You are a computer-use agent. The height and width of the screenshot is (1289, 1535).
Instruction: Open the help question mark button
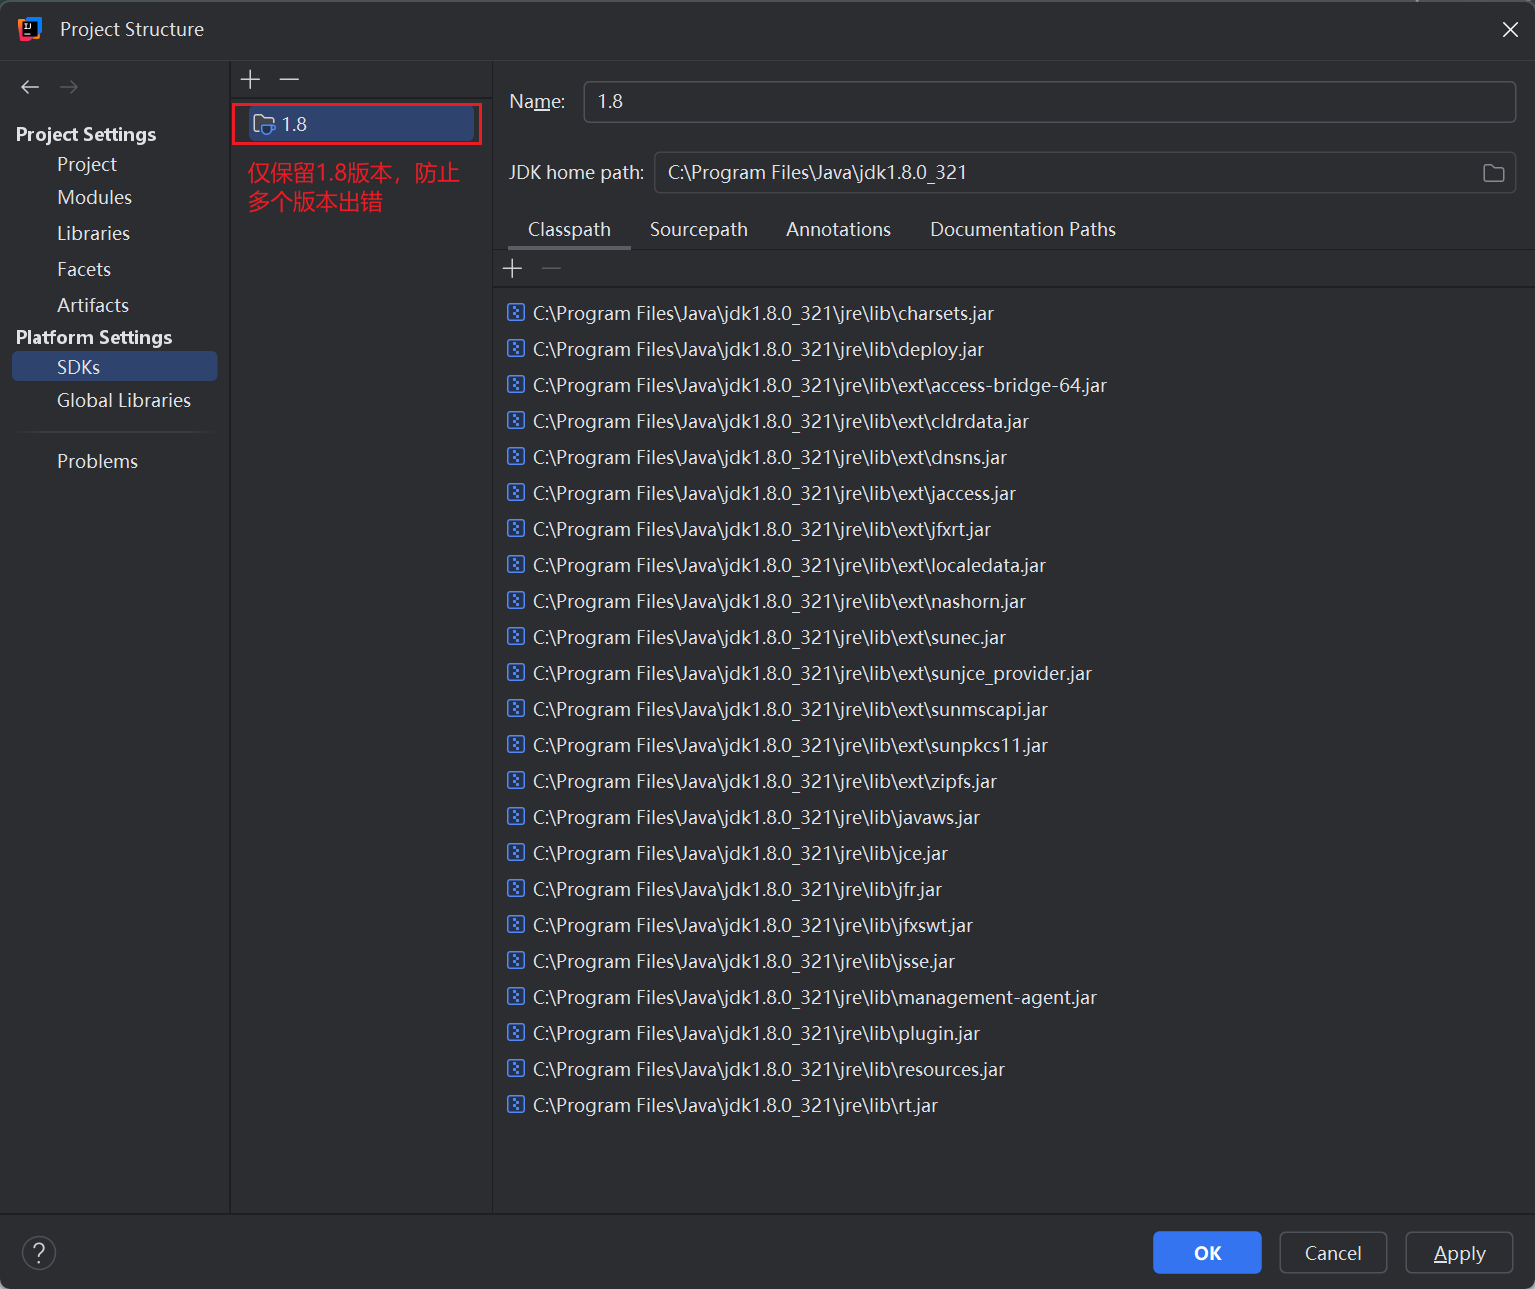click(x=39, y=1252)
